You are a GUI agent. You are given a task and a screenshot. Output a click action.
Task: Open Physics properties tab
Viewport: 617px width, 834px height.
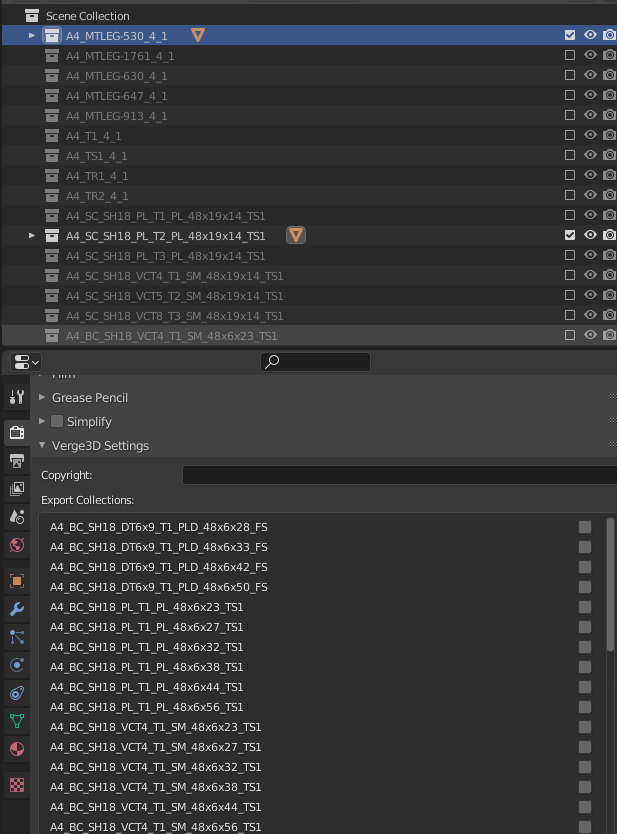click(17, 665)
